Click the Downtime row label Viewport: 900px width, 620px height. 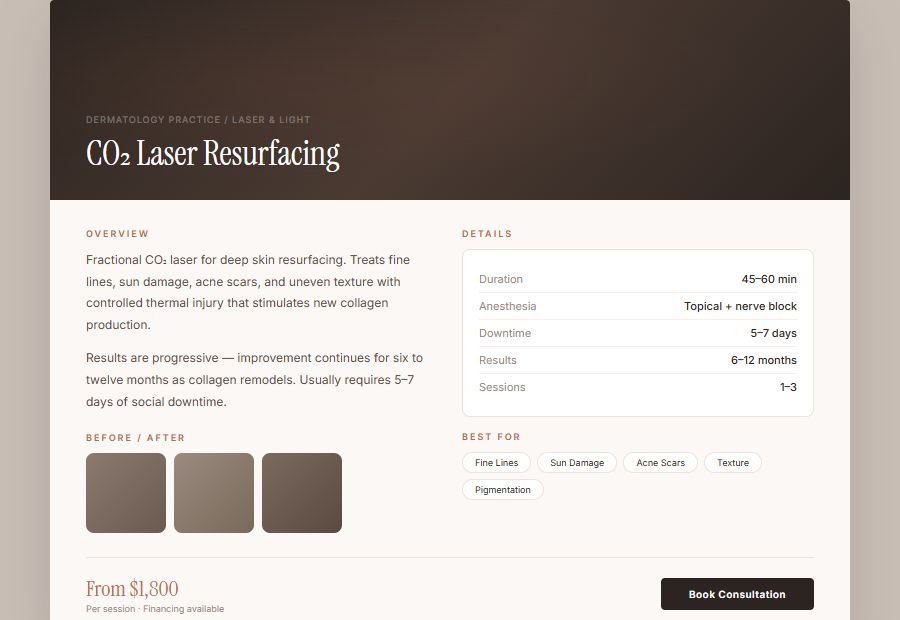click(505, 333)
